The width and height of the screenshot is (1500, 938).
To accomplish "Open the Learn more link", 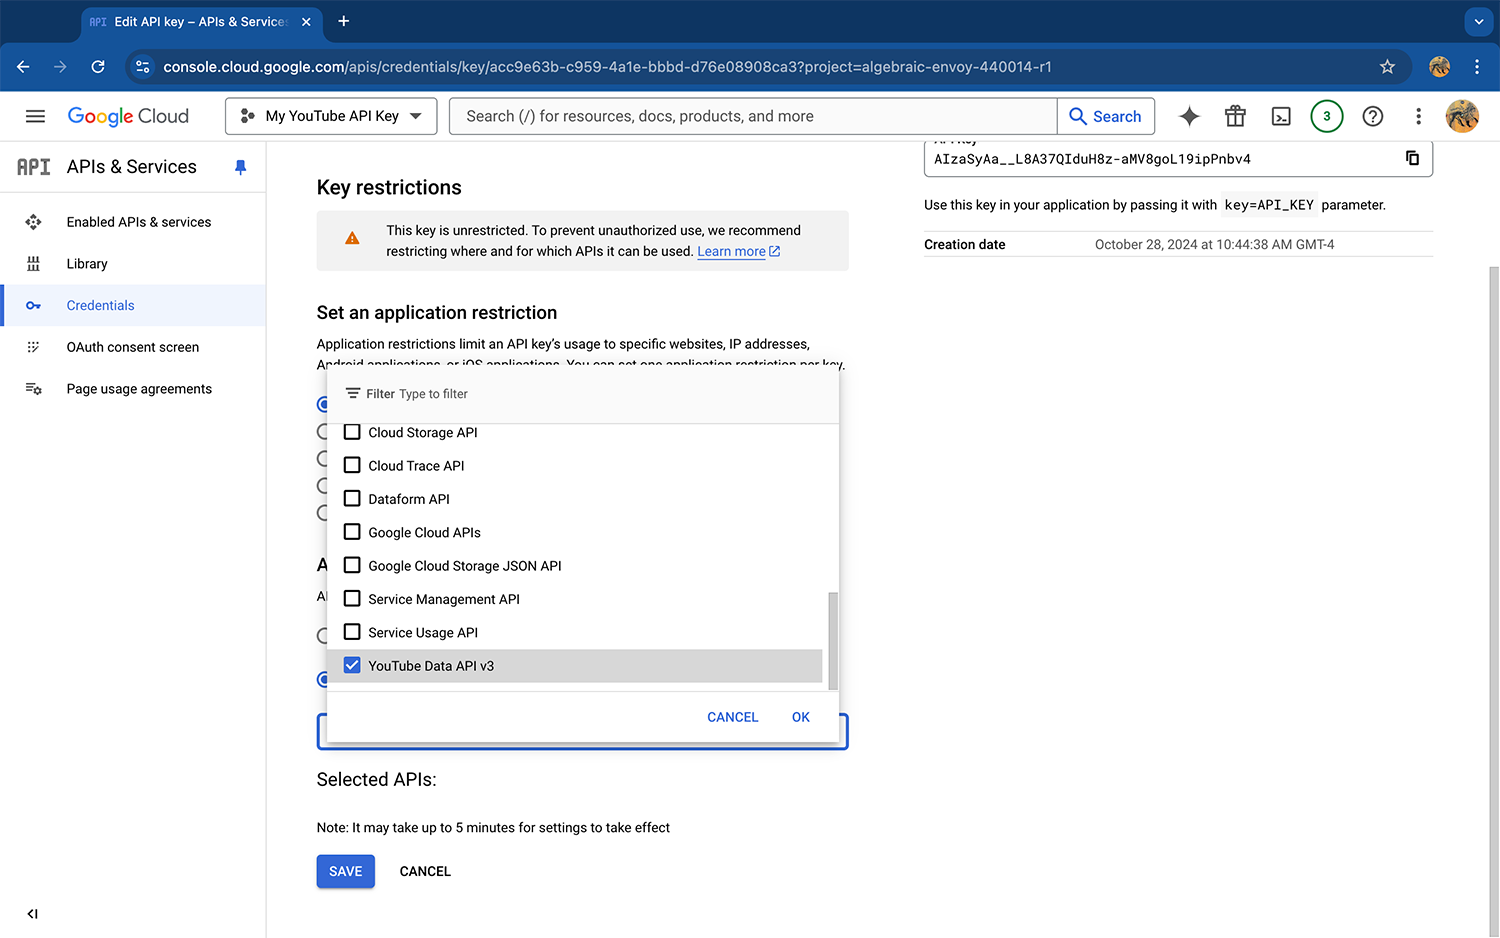I will [738, 251].
